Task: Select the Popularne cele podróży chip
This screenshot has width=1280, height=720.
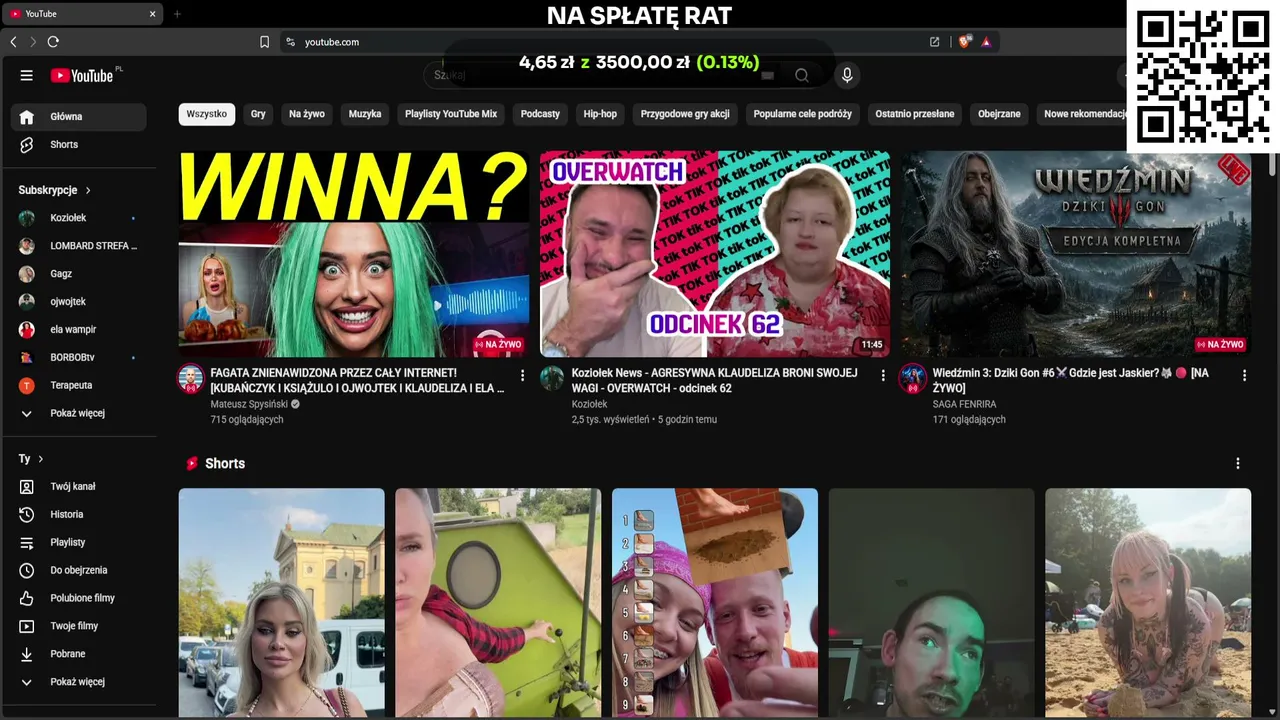Action: pyautogui.click(x=803, y=114)
